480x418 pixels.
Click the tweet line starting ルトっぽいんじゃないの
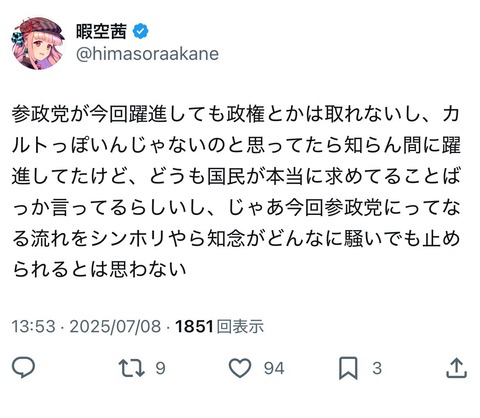click(236, 145)
